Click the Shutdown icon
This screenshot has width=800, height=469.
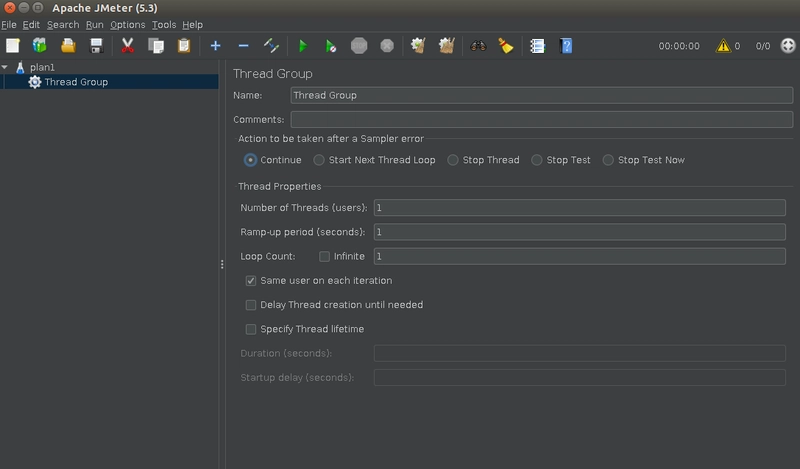[x=387, y=46]
